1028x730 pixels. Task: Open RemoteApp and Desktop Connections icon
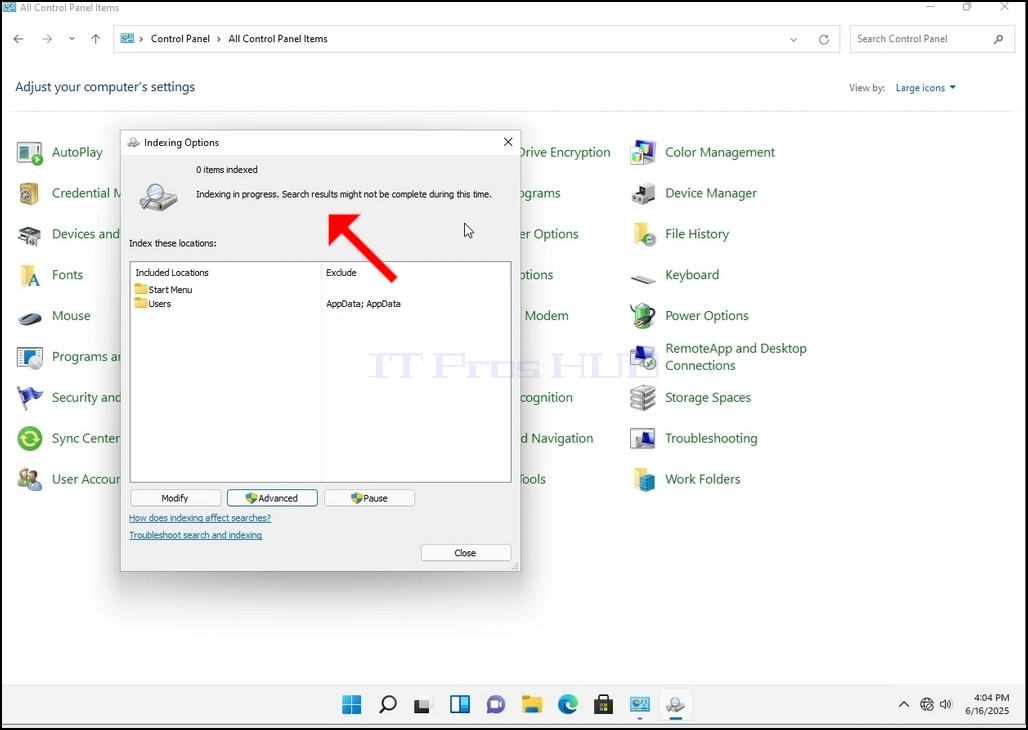coord(643,357)
